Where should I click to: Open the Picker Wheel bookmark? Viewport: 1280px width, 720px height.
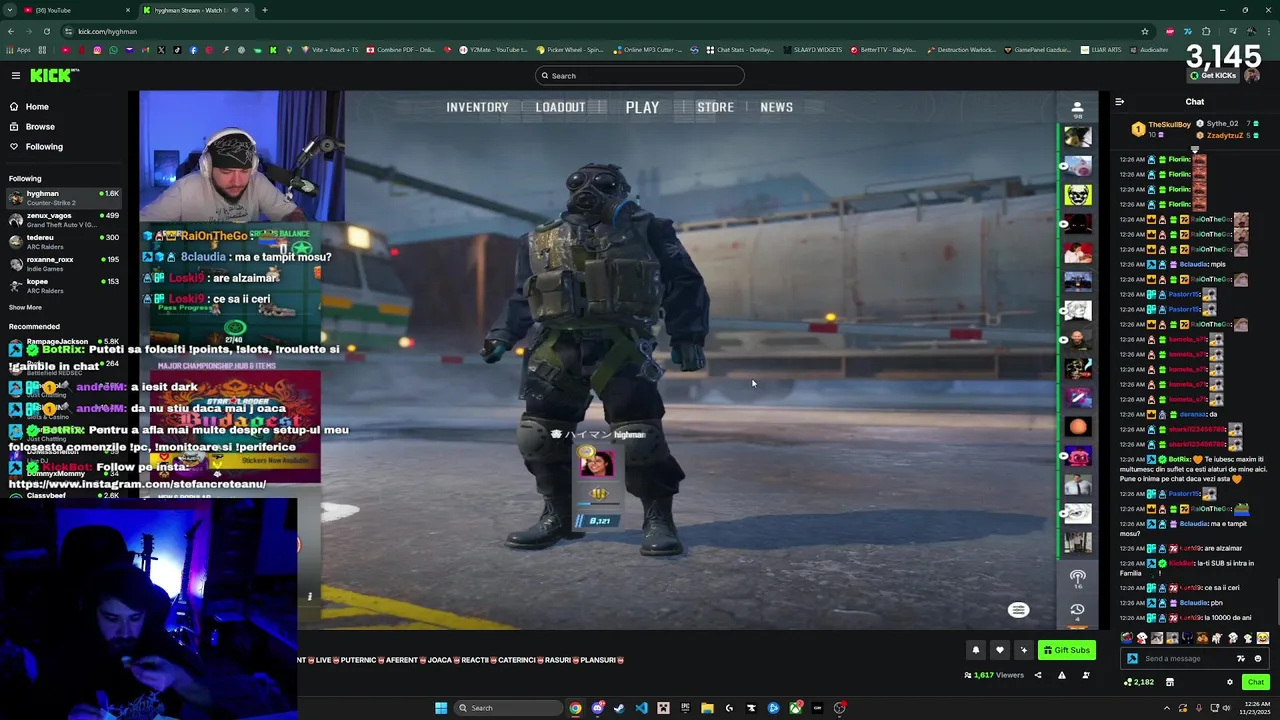pyautogui.click(x=570, y=49)
